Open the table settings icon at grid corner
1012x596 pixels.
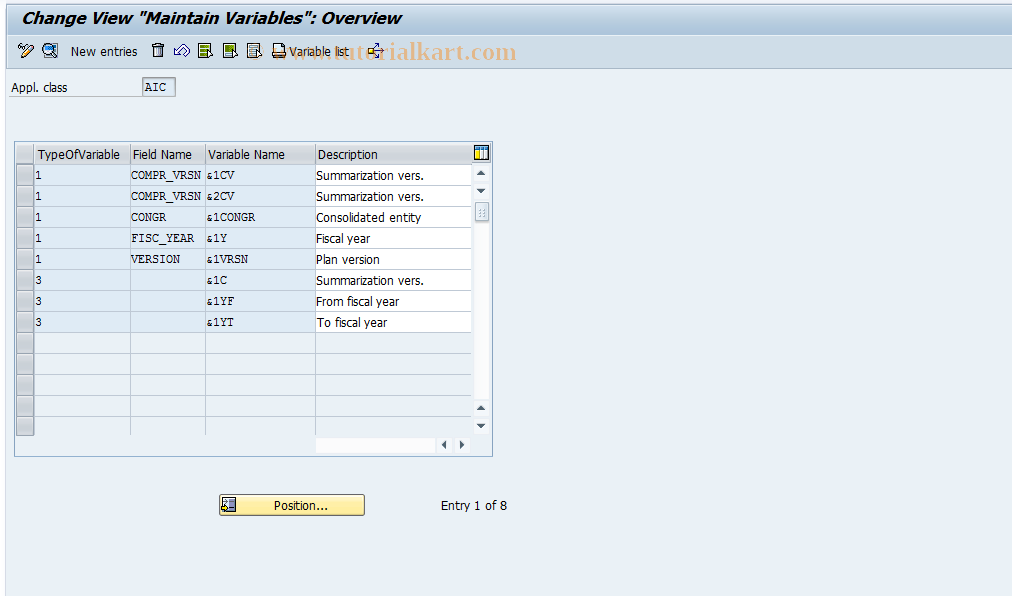pyautogui.click(x=481, y=153)
